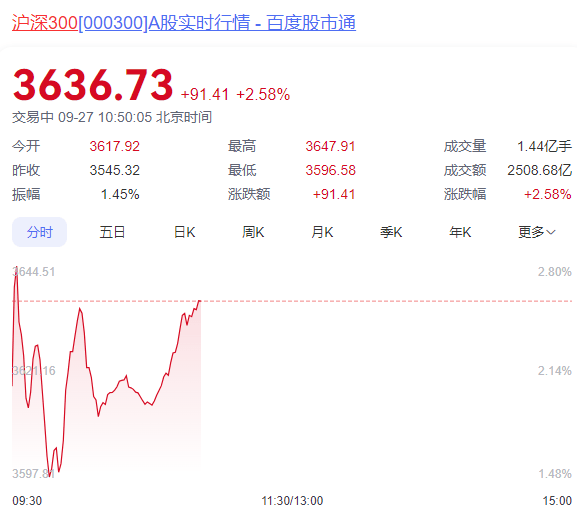The height and width of the screenshot is (521, 577).
Task: Click the 成交额 value 2508.68亿
Action: pyautogui.click(x=539, y=170)
